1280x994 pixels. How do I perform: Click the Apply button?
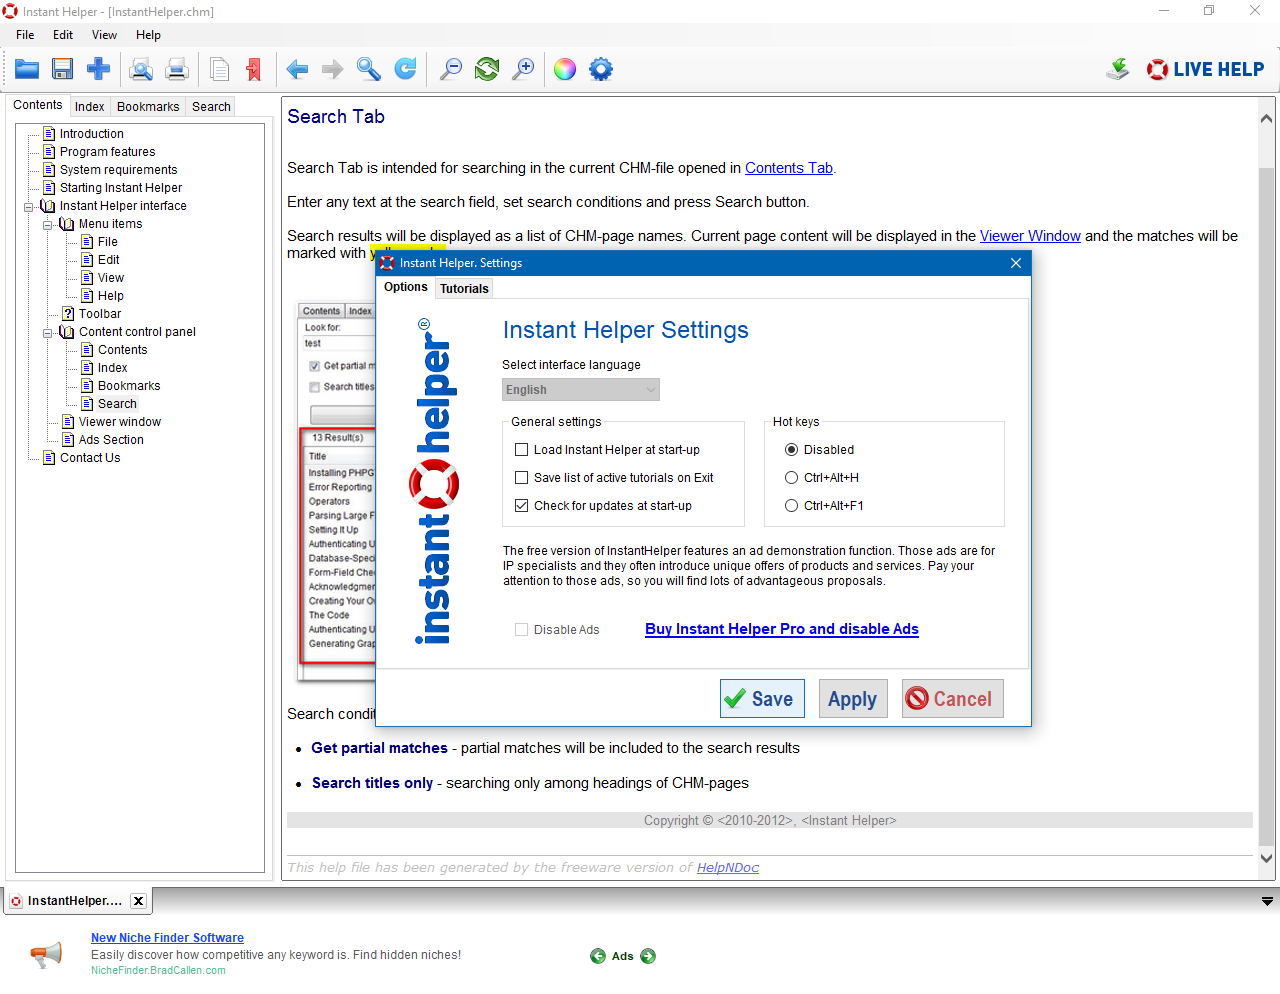tap(852, 699)
